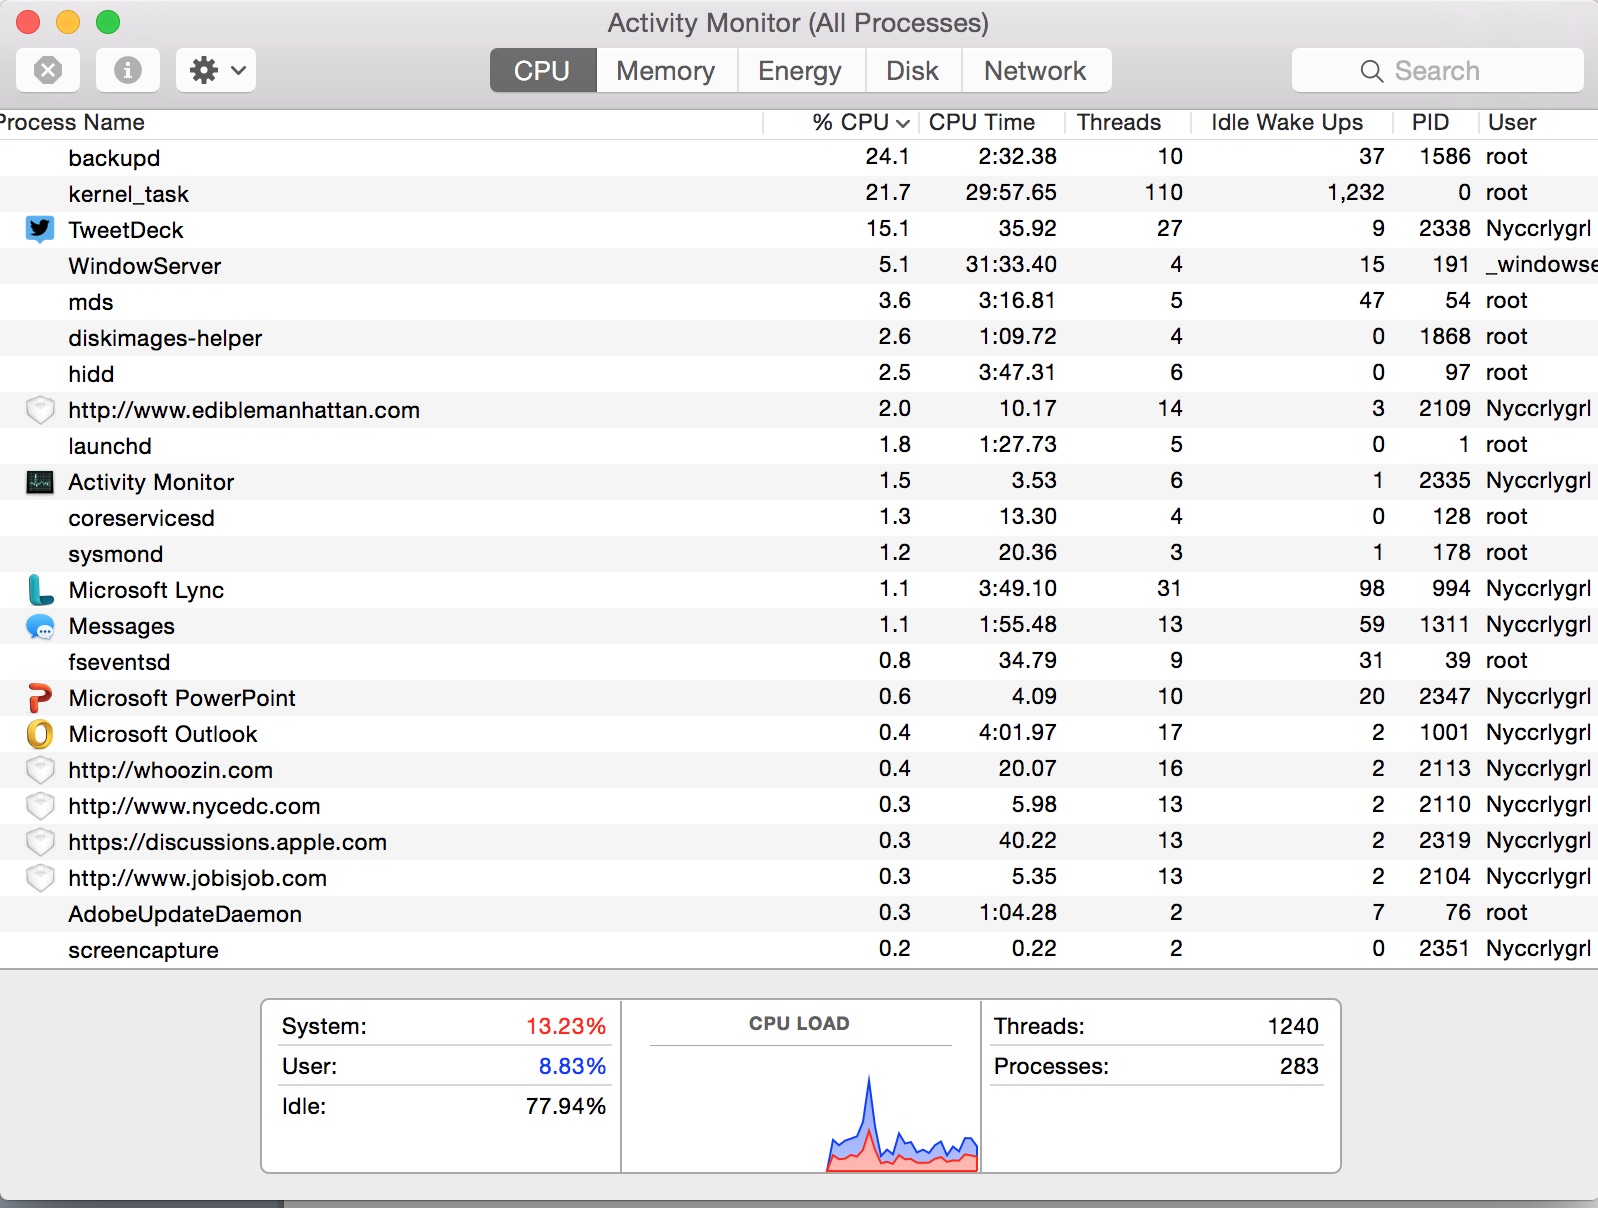Click the System 13.23% value
This screenshot has width=1598, height=1208.
click(x=566, y=1026)
